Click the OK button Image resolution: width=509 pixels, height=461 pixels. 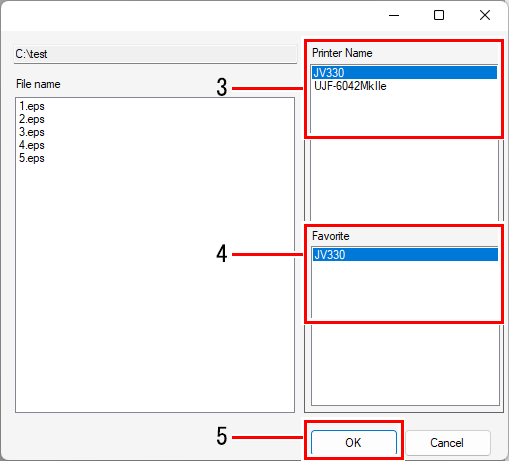click(x=354, y=443)
